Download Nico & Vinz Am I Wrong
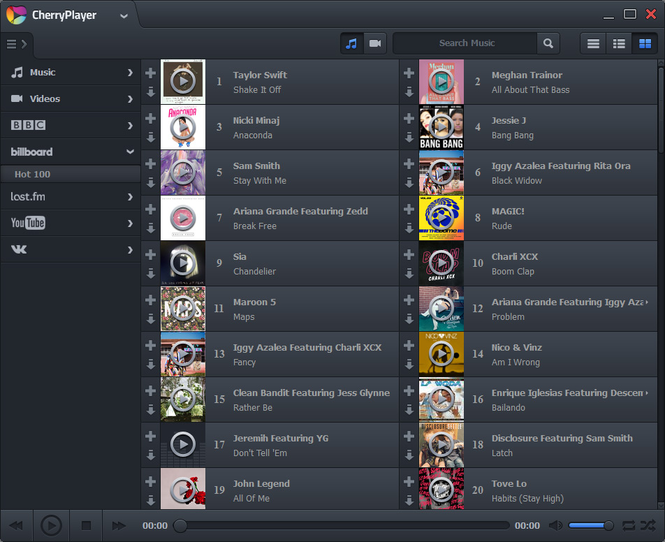Viewport: 665px width, 542px height. [409, 364]
